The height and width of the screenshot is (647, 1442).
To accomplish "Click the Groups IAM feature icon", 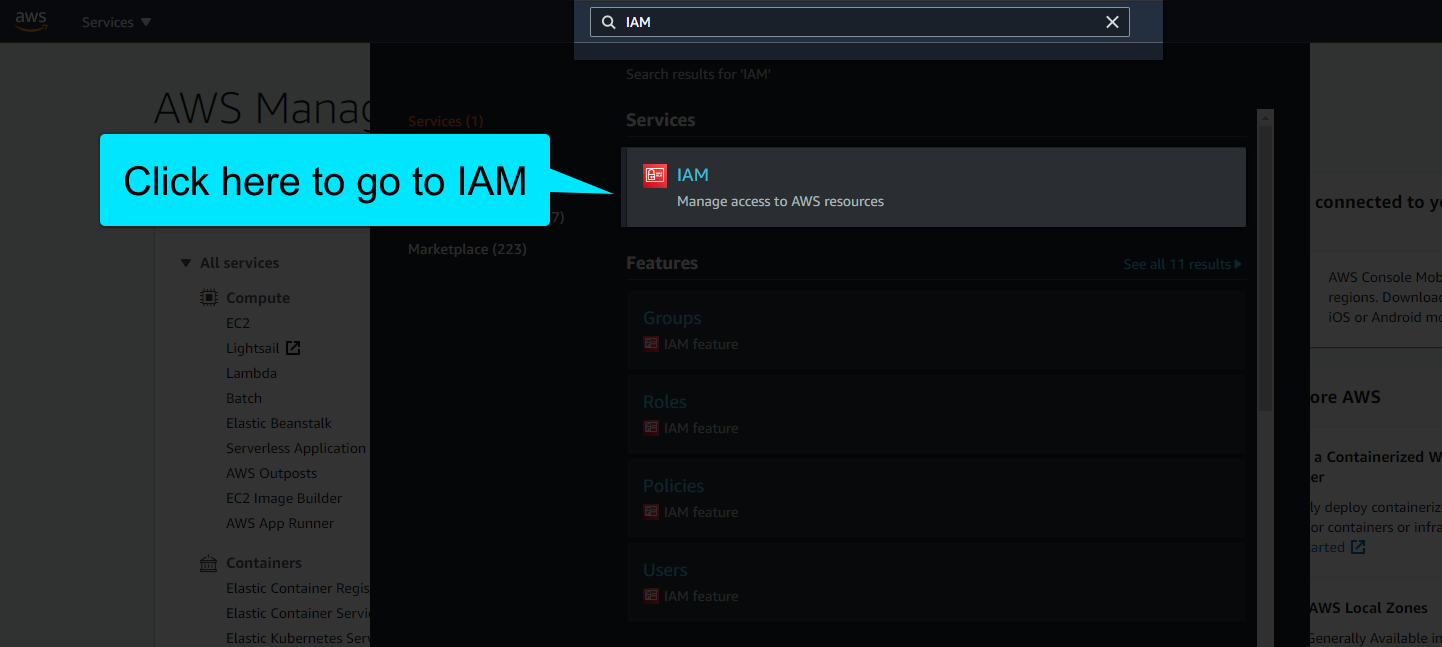I will point(652,344).
